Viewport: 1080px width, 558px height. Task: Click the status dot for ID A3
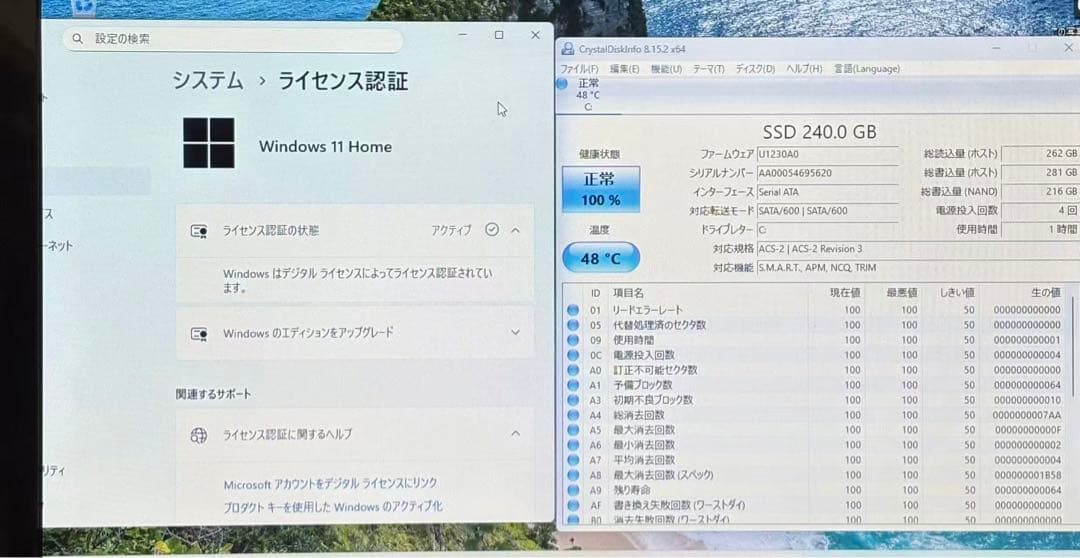click(573, 400)
